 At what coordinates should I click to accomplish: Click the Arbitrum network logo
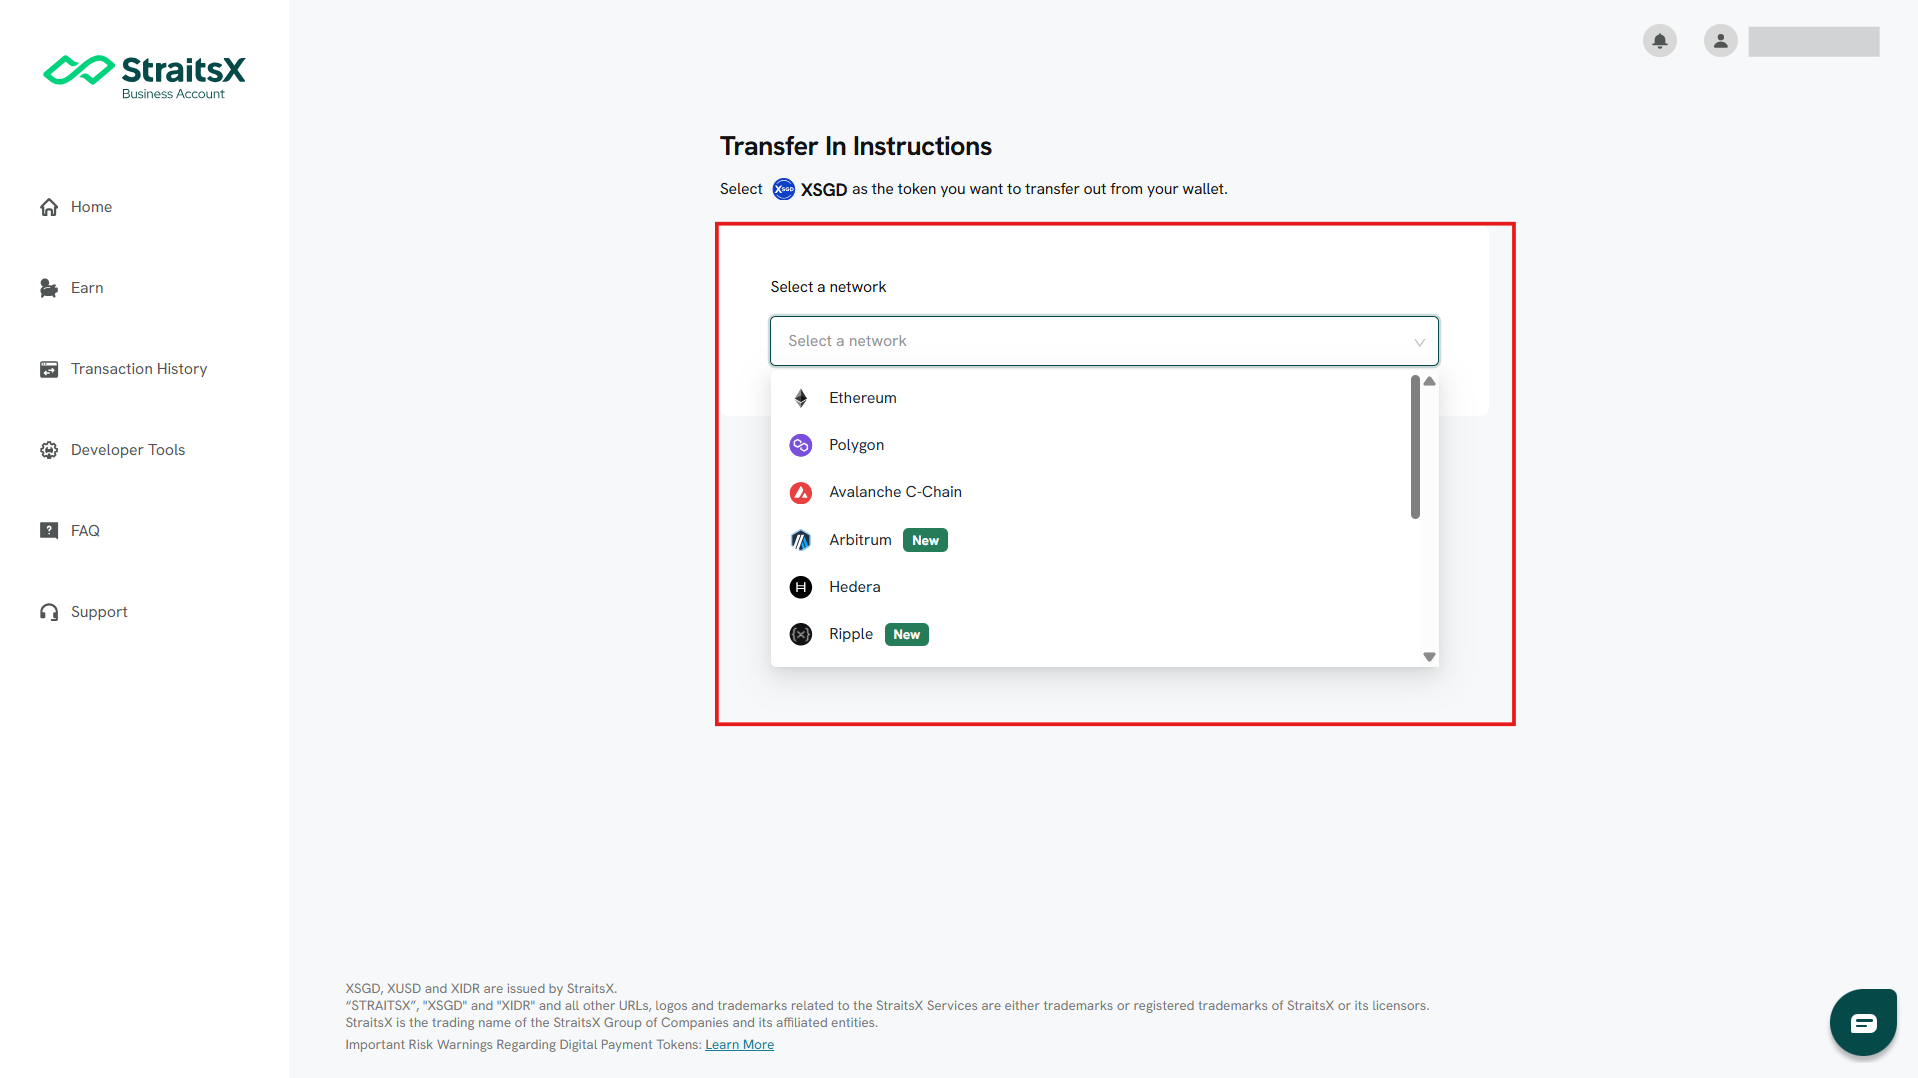801,540
